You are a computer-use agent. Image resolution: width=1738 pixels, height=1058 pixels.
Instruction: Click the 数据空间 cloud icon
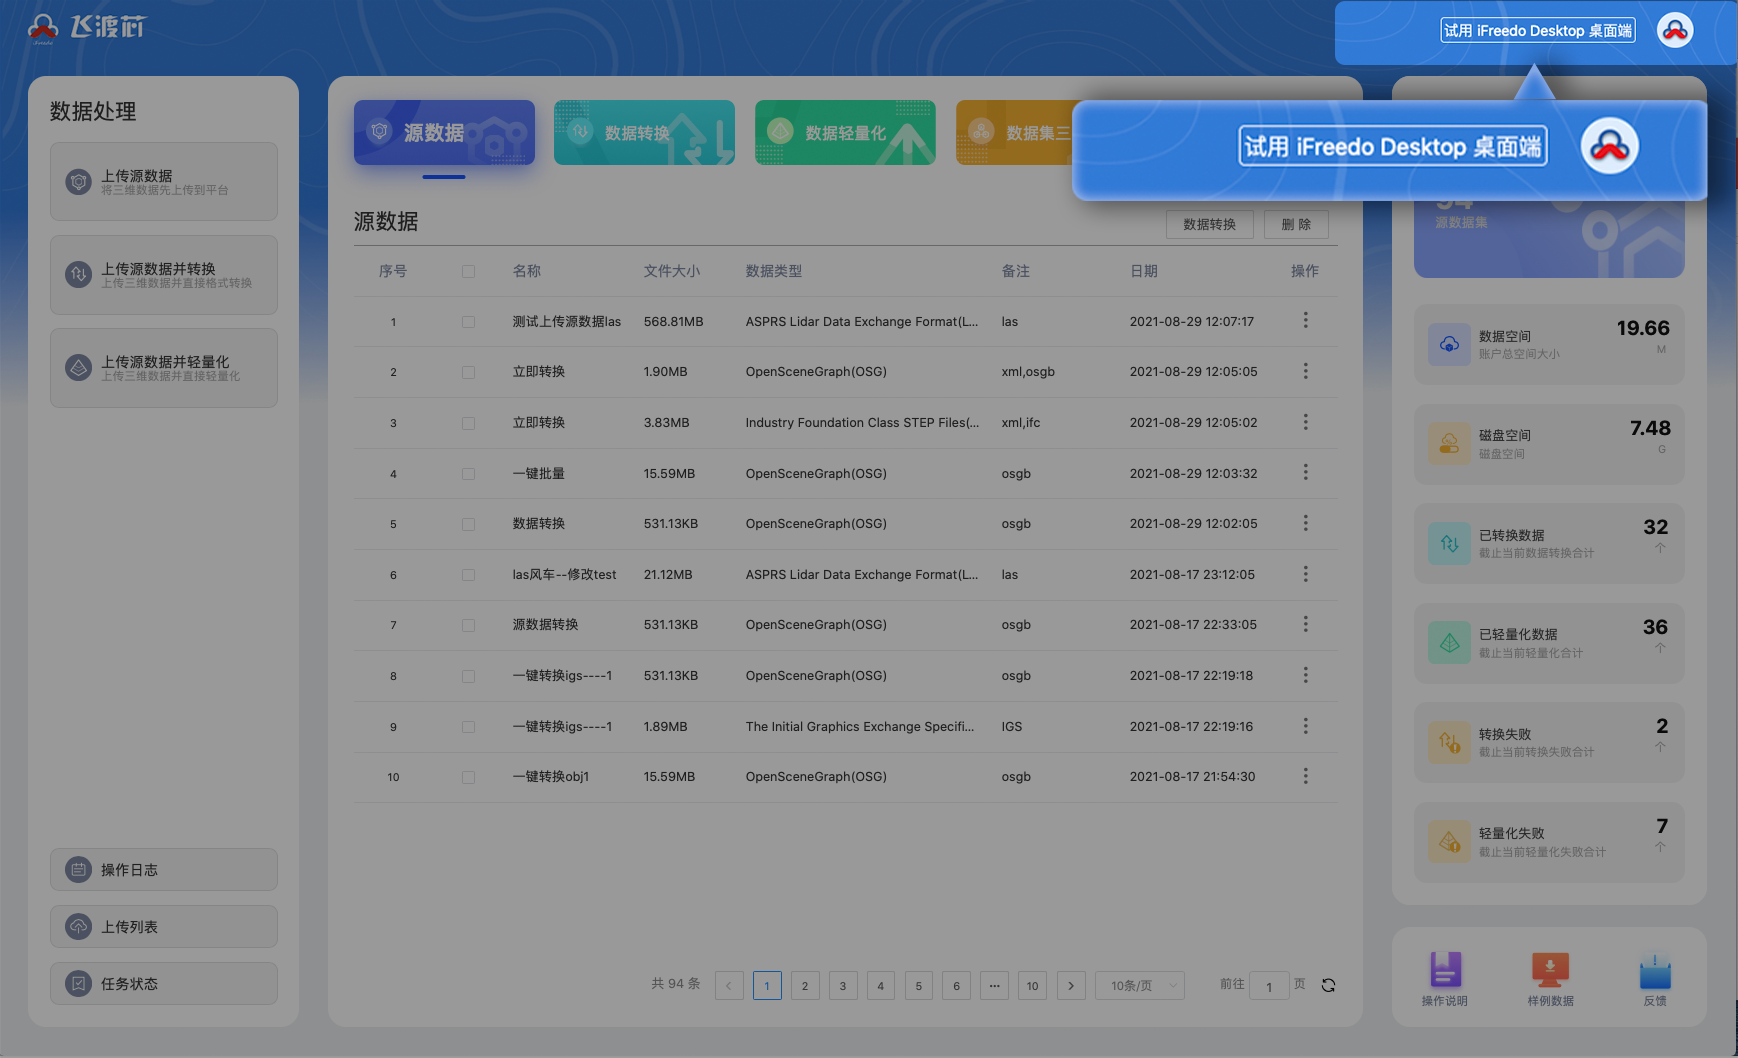[x=1449, y=344]
